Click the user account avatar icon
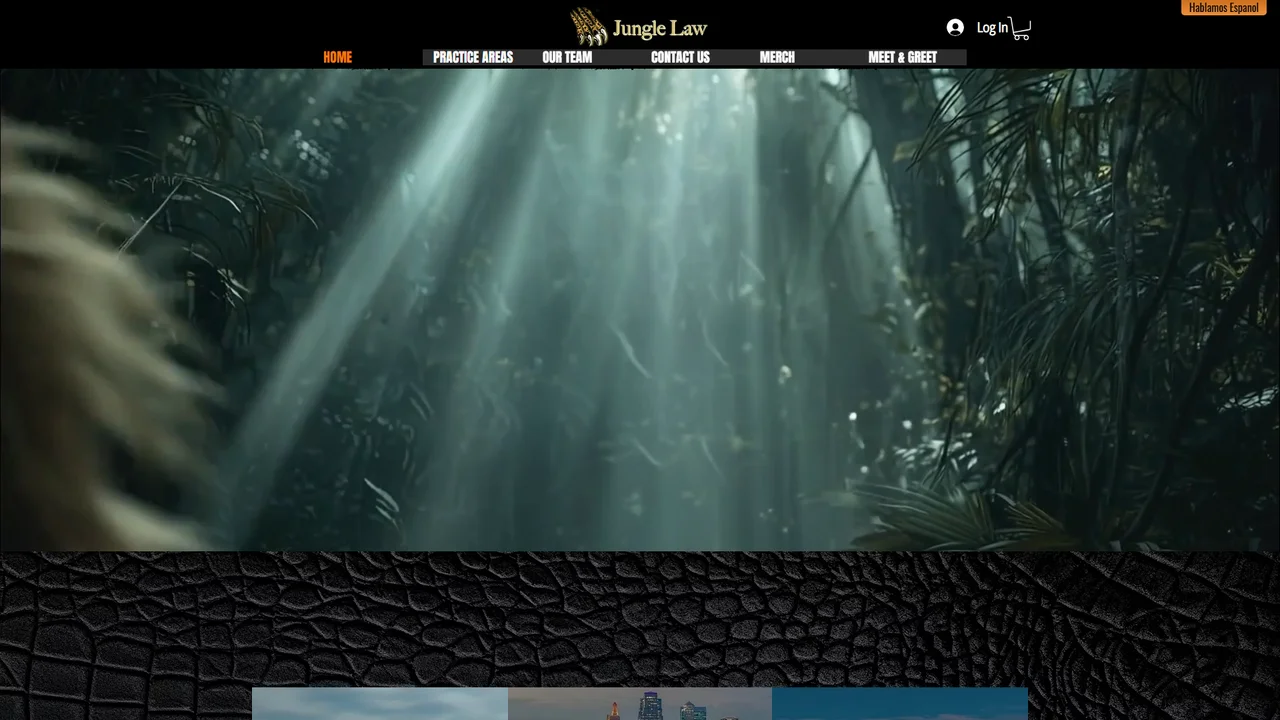 (x=955, y=28)
